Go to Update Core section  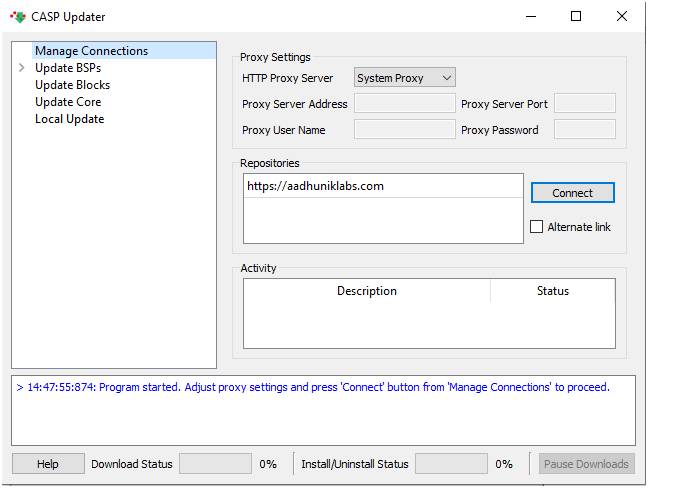(x=68, y=102)
